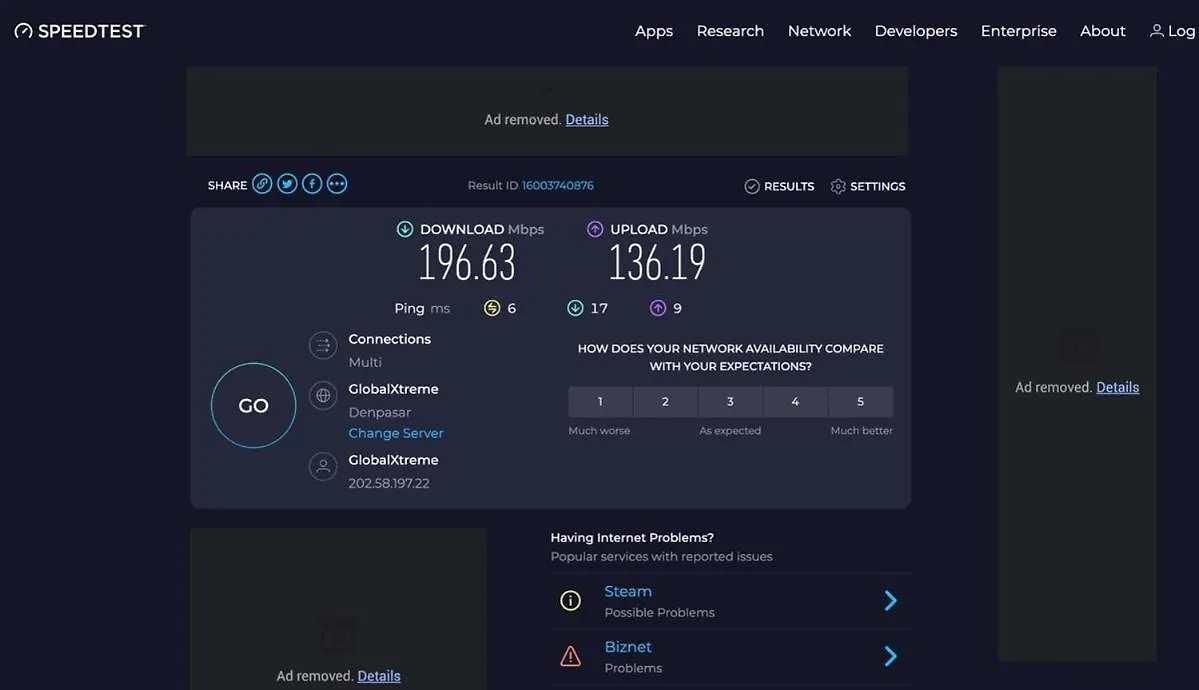Open the Network menu
Screen dimensions: 1199x690
(x=819, y=31)
